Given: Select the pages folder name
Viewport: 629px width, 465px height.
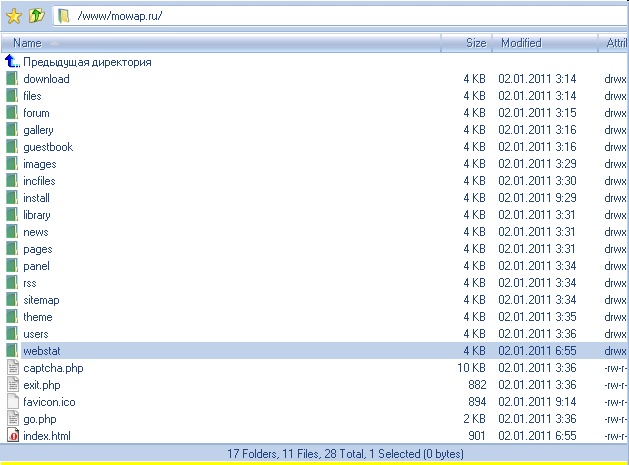Looking at the screenshot, I should [x=38, y=249].
